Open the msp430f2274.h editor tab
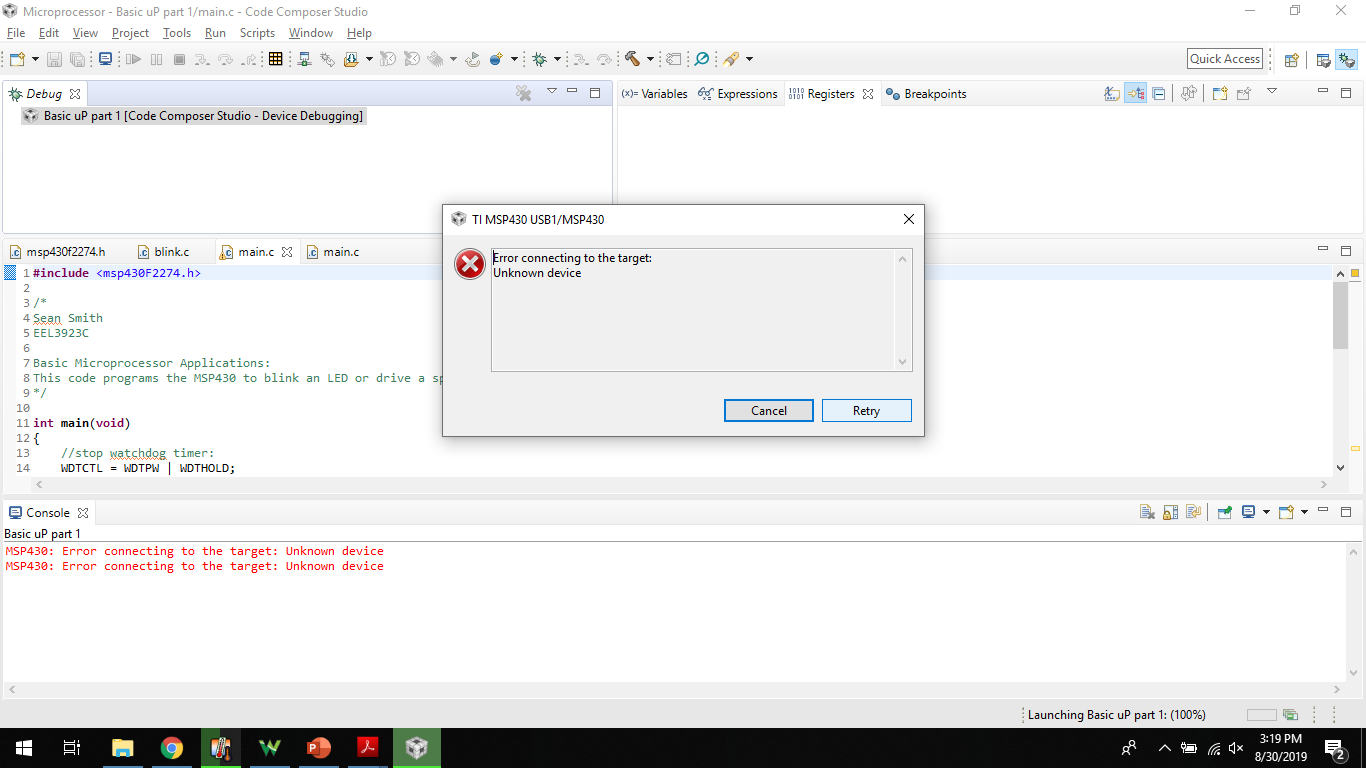The height and width of the screenshot is (768, 1366). click(58, 252)
